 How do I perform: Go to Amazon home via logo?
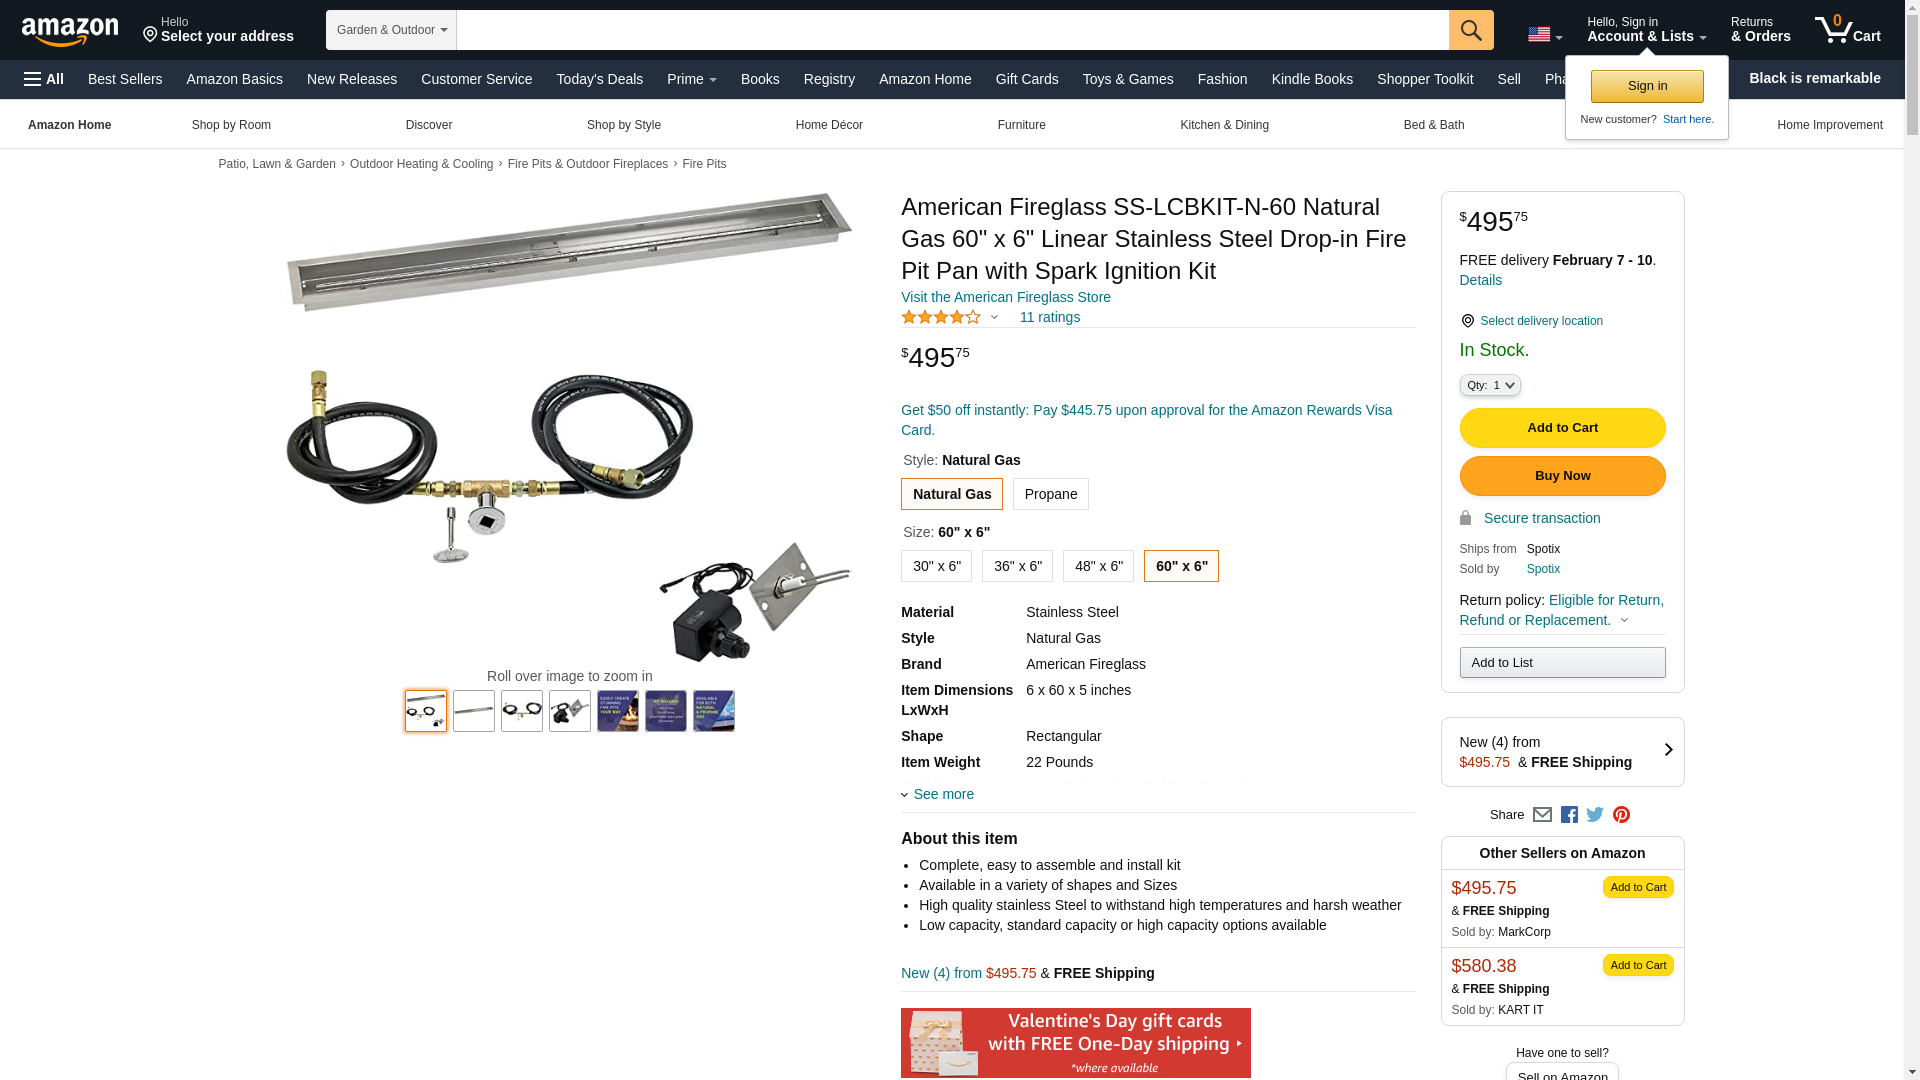[x=70, y=31]
